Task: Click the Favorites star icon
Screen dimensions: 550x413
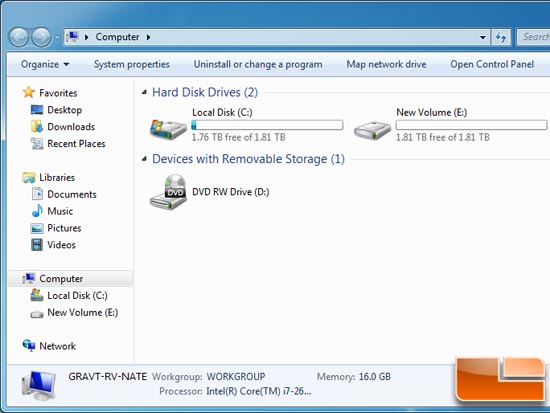Action: [x=28, y=93]
